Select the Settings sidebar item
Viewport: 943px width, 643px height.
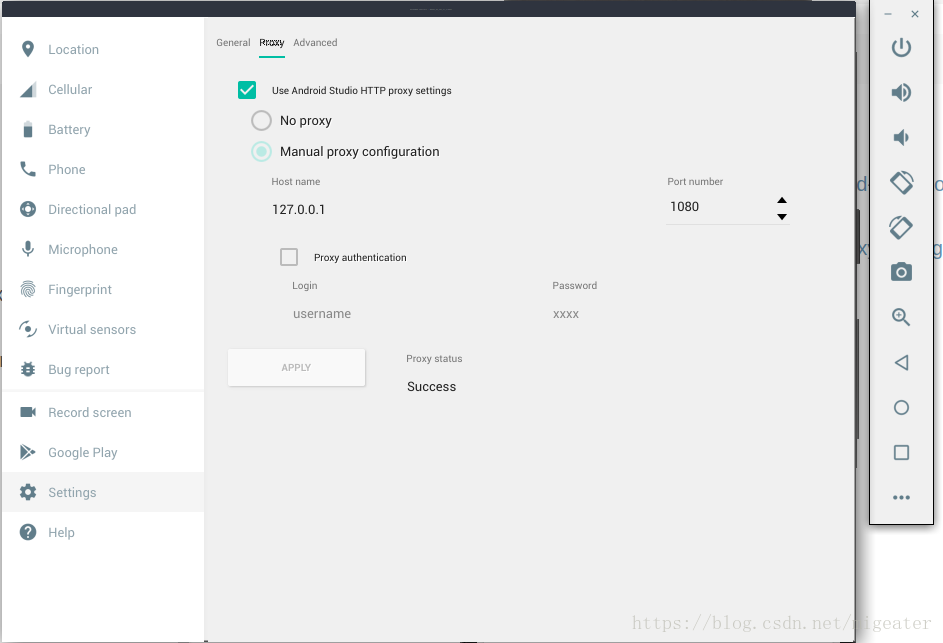pyautogui.click(x=103, y=493)
